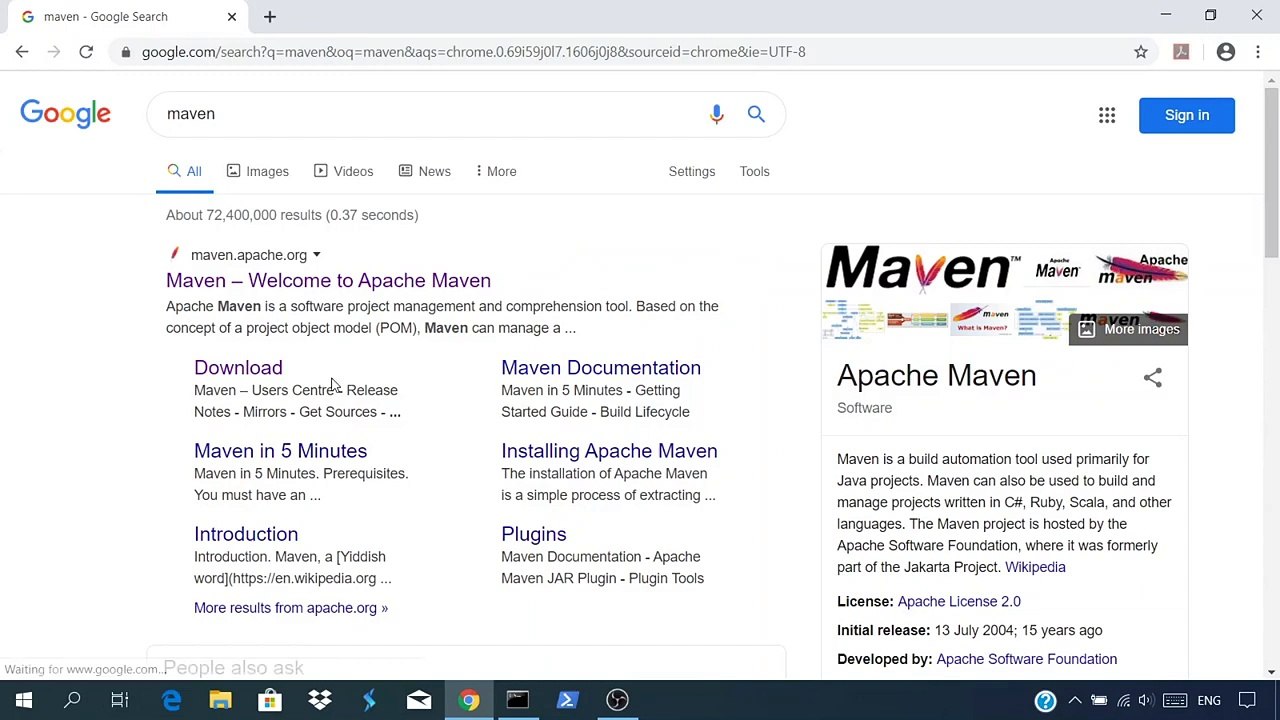The height and width of the screenshot is (720, 1280).
Task: Close the maven Google Search tab
Action: [232, 17]
